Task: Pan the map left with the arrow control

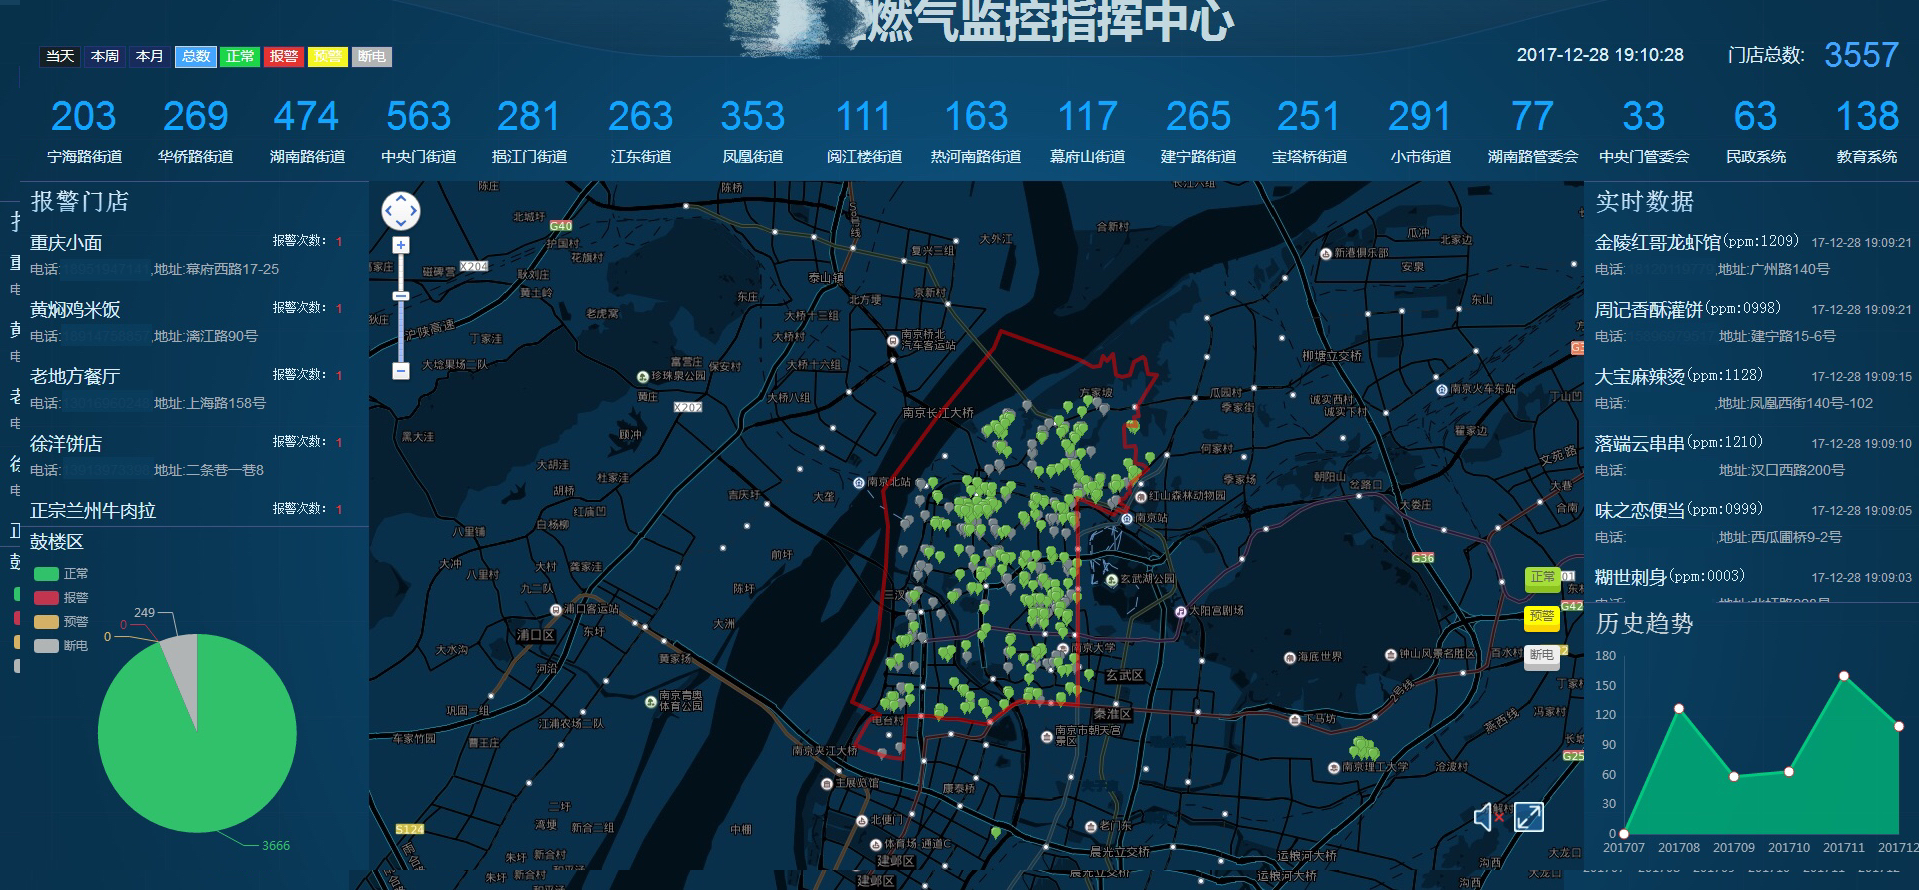Action: (x=388, y=211)
